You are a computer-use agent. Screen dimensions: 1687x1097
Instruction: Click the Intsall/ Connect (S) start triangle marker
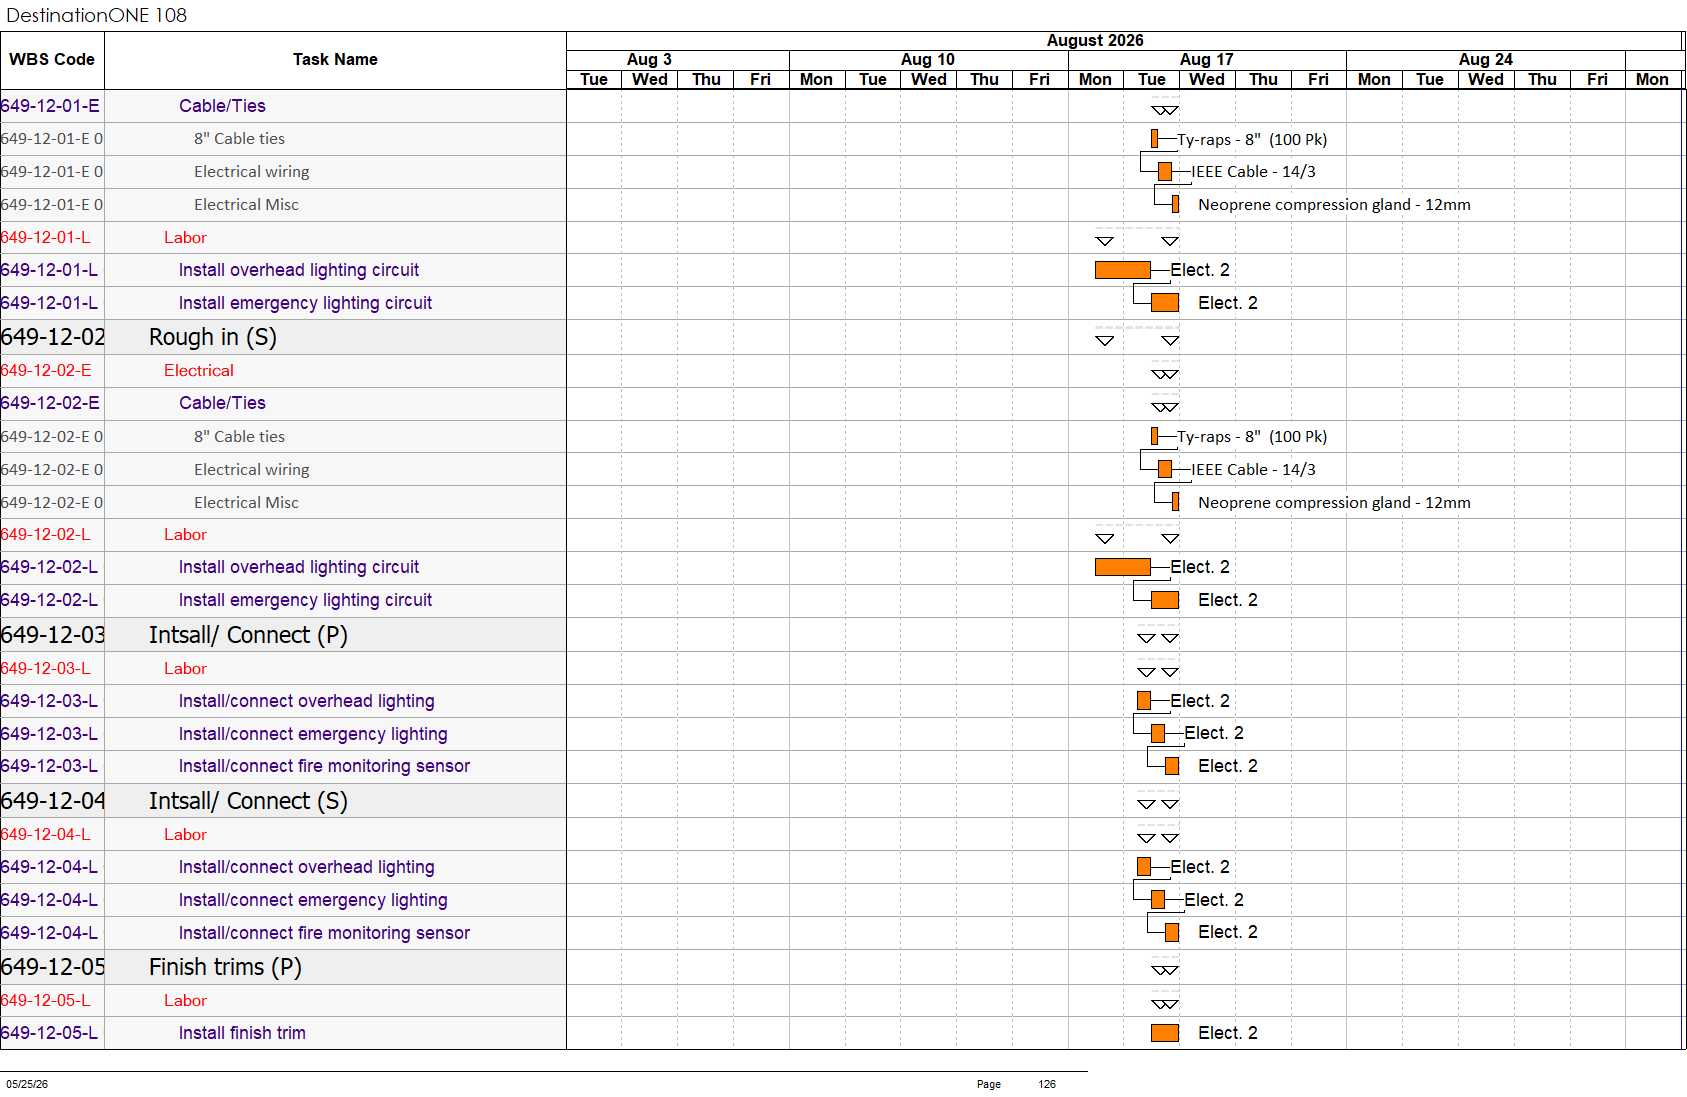click(x=1147, y=804)
